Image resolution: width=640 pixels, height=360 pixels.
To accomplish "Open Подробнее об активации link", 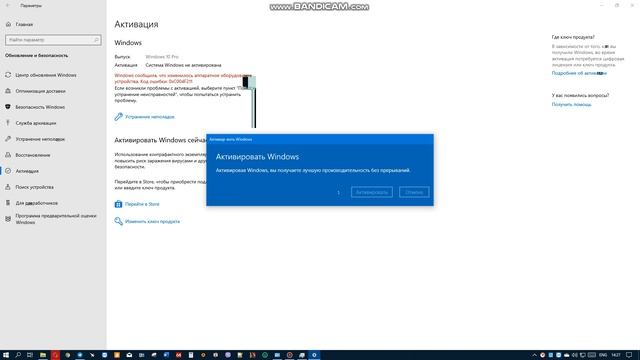I will click(579, 73).
